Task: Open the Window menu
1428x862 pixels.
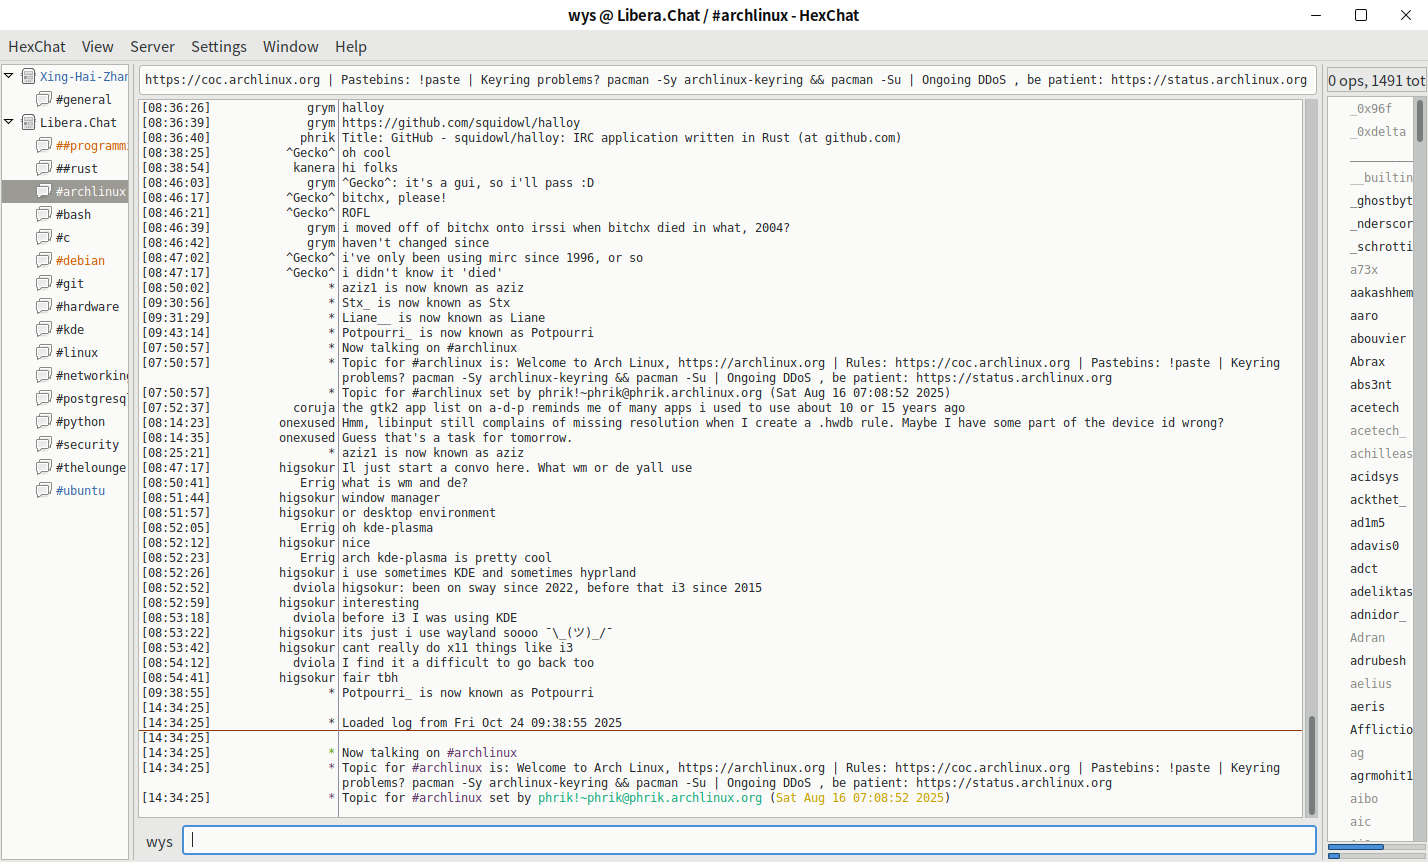Action: click(290, 47)
